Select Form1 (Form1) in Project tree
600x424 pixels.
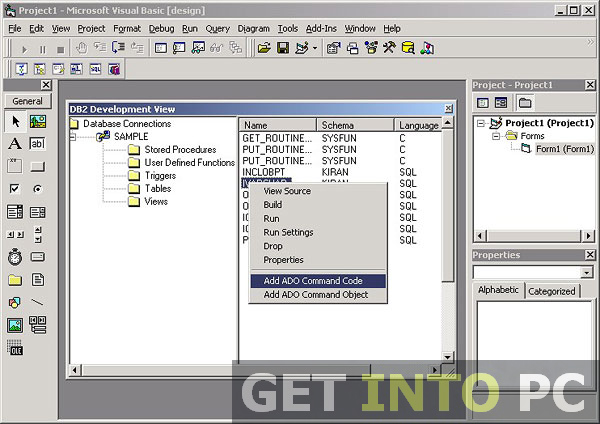pos(564,149)
